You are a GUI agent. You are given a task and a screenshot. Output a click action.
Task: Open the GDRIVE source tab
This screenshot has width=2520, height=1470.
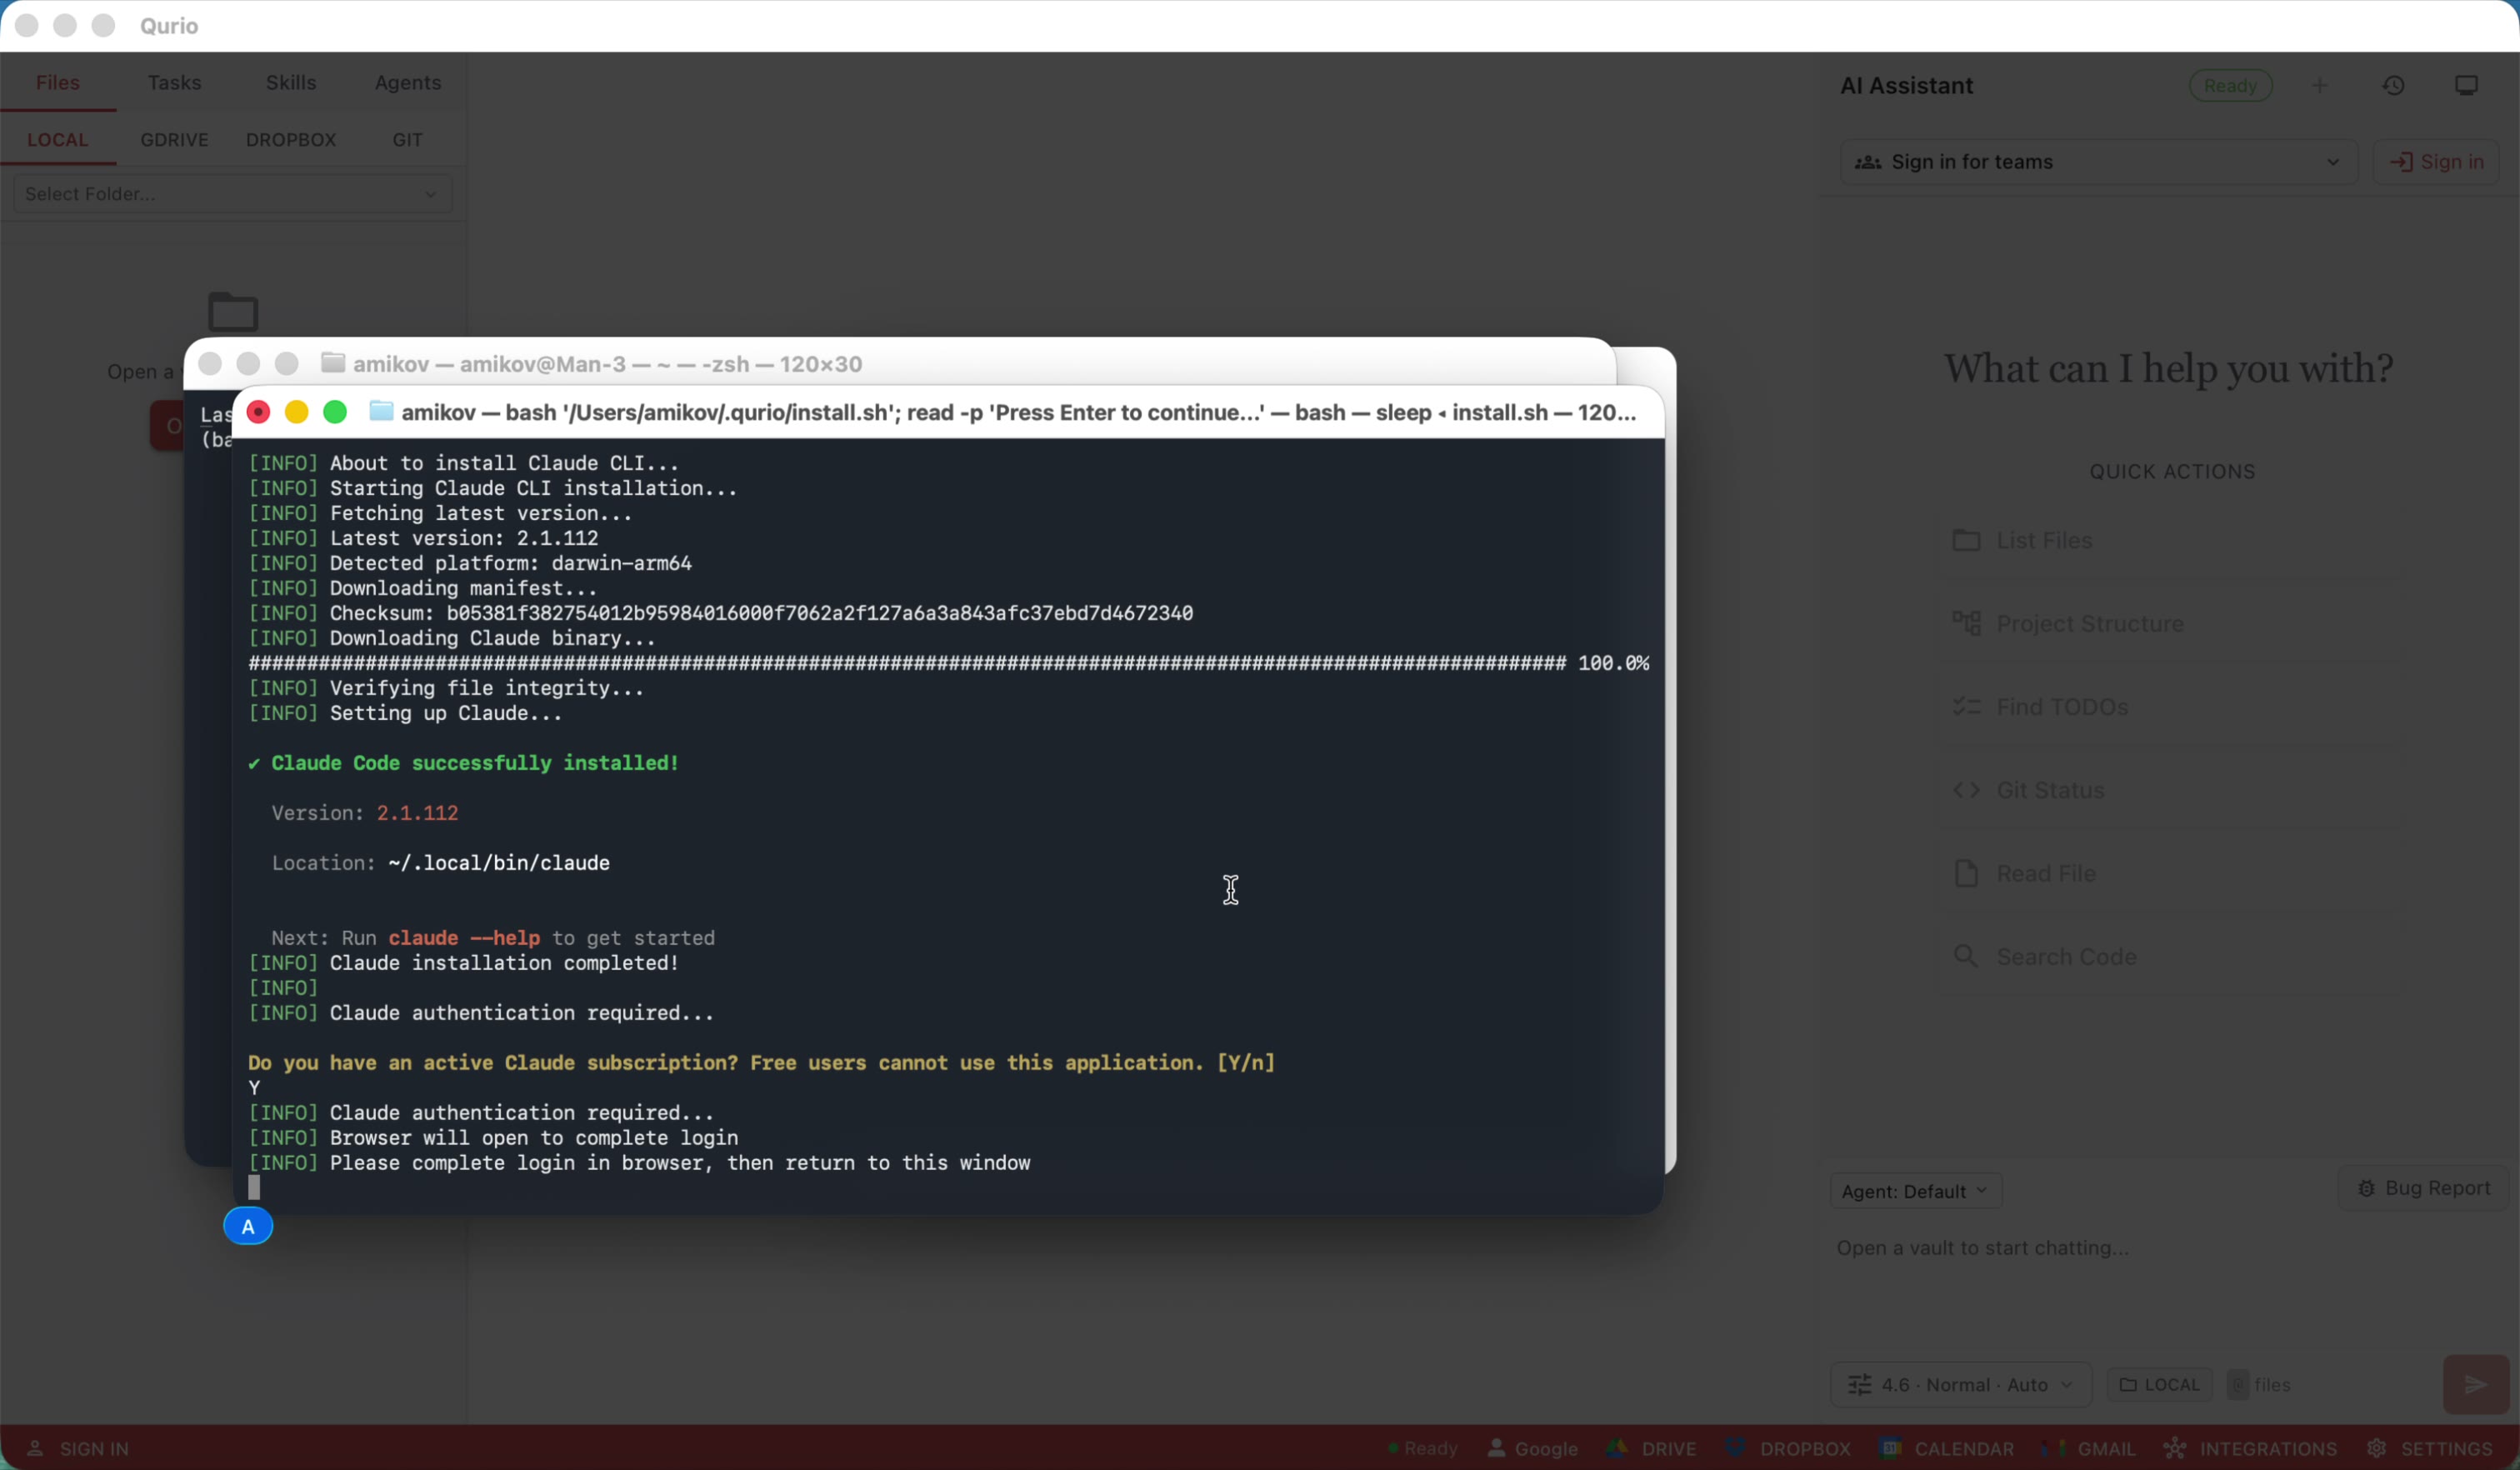pyautogui.click(x=175, y=140)
